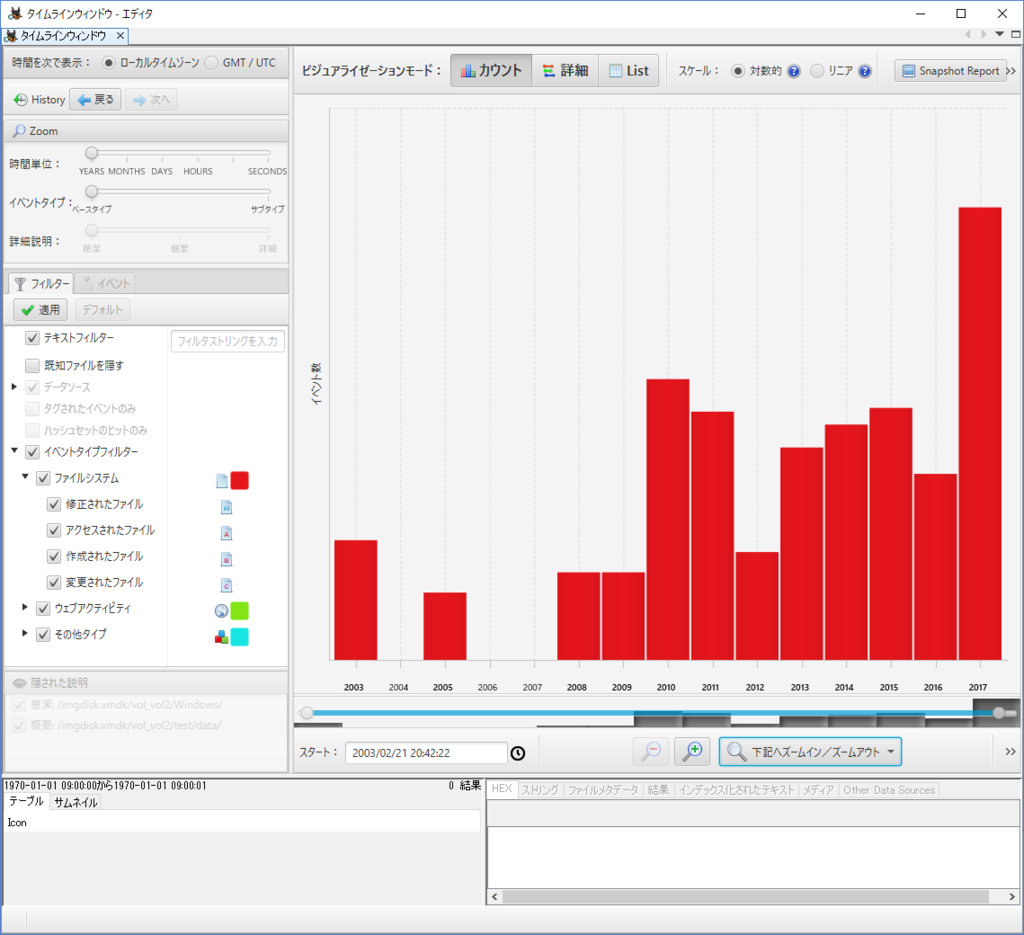Click the History clock icon
This screenshot has width=1024, height=935.
click(20, 100)
